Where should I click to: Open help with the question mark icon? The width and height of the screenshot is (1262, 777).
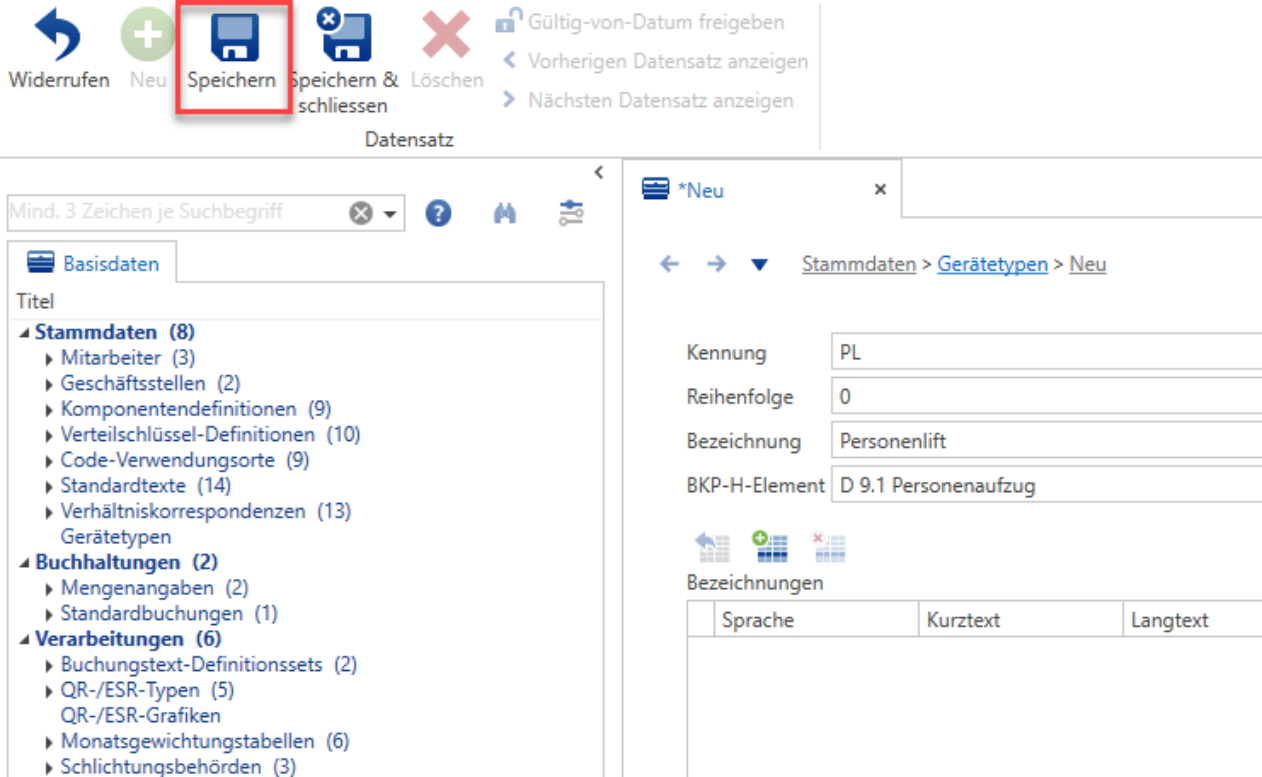(438, 213)
